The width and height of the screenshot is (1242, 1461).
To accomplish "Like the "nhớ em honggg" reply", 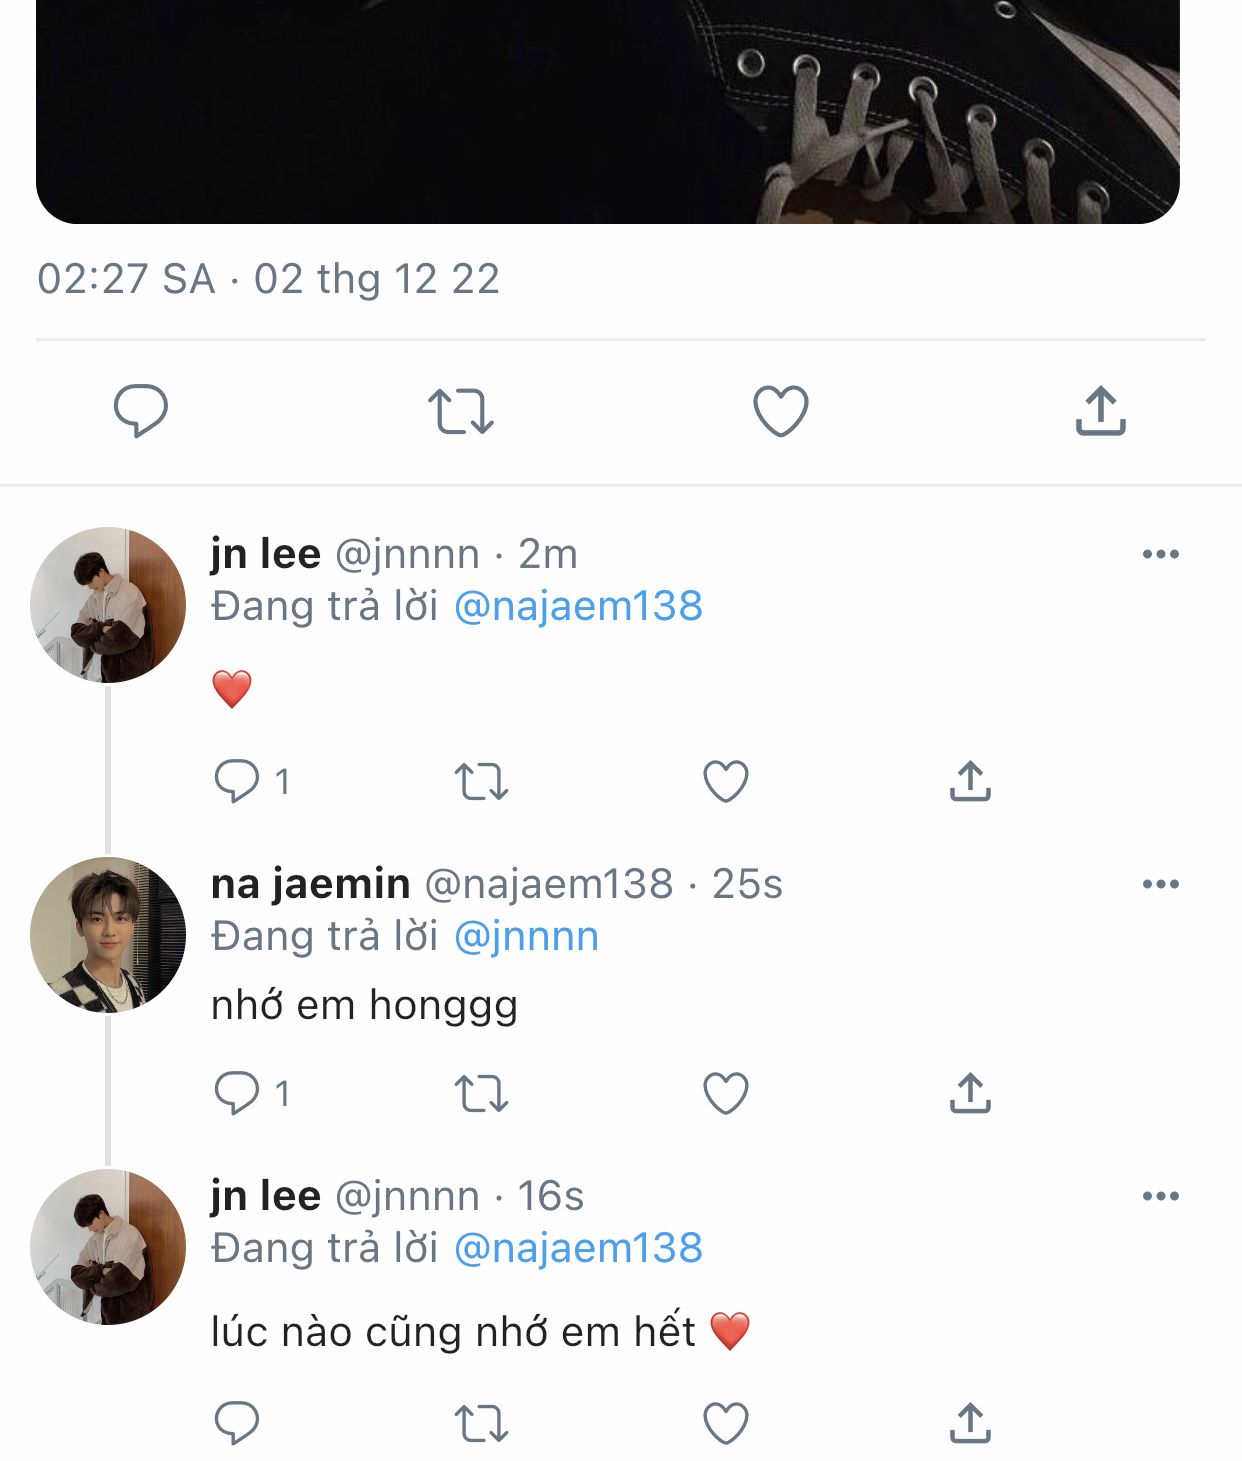I will [x=726, y=1093].
